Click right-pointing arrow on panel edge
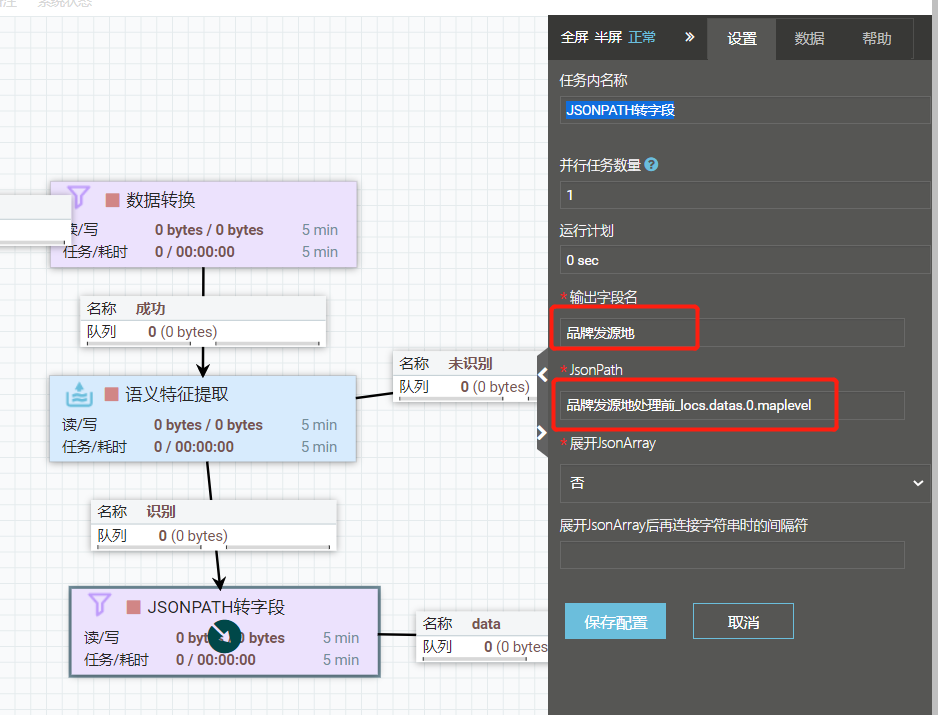Image resolution: width=938 pixels, height=715 pixels. coord(543,433)
